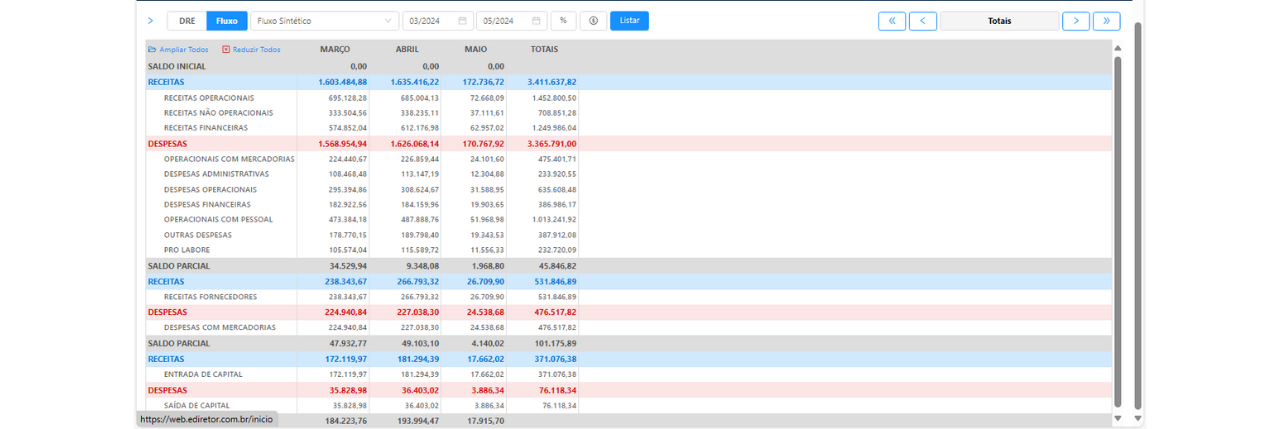
Task: Select OPERACIONAIS COM MERCADORIAS row
Action: pos(628,159)
